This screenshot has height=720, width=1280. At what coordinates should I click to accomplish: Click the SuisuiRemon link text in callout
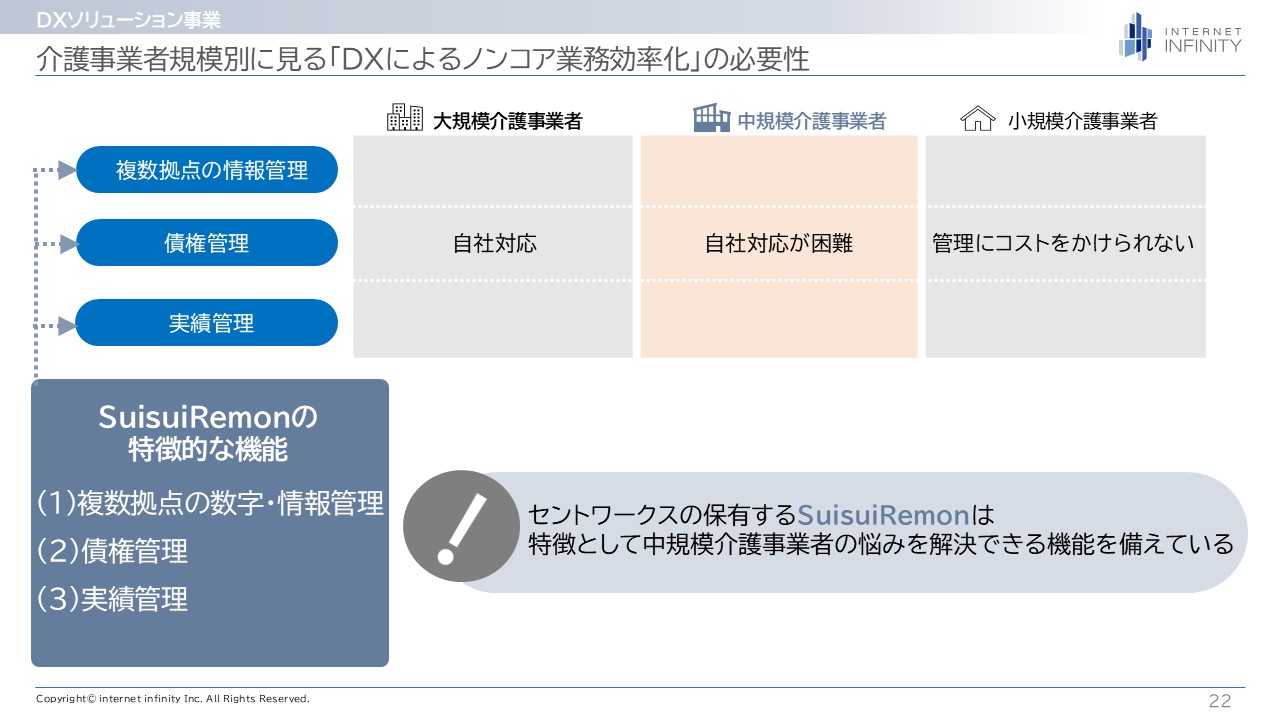click(884, 515)
